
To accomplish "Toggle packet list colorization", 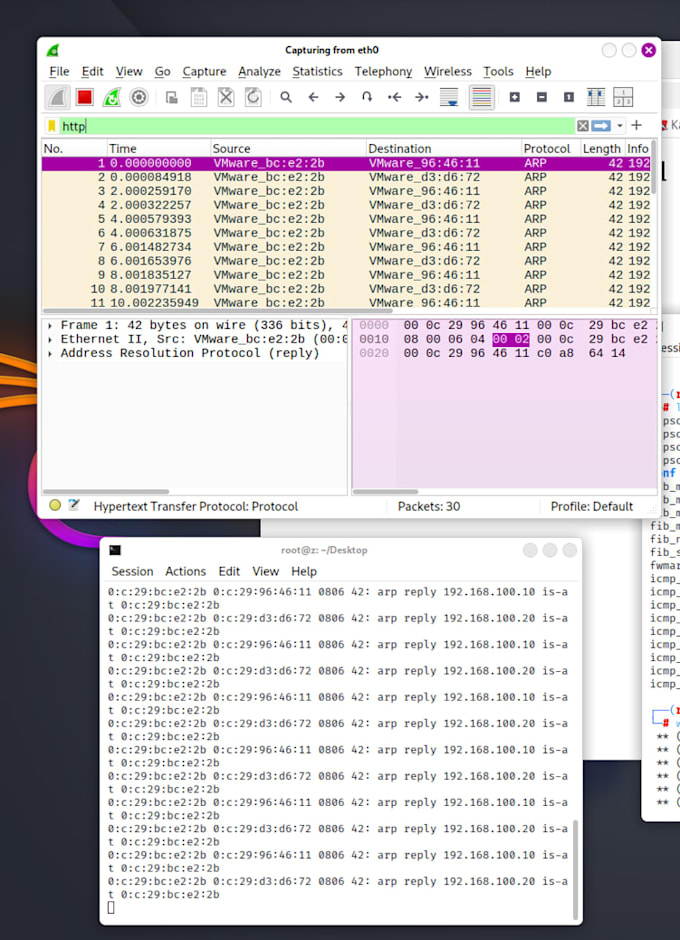I will (x=482, y=97).
